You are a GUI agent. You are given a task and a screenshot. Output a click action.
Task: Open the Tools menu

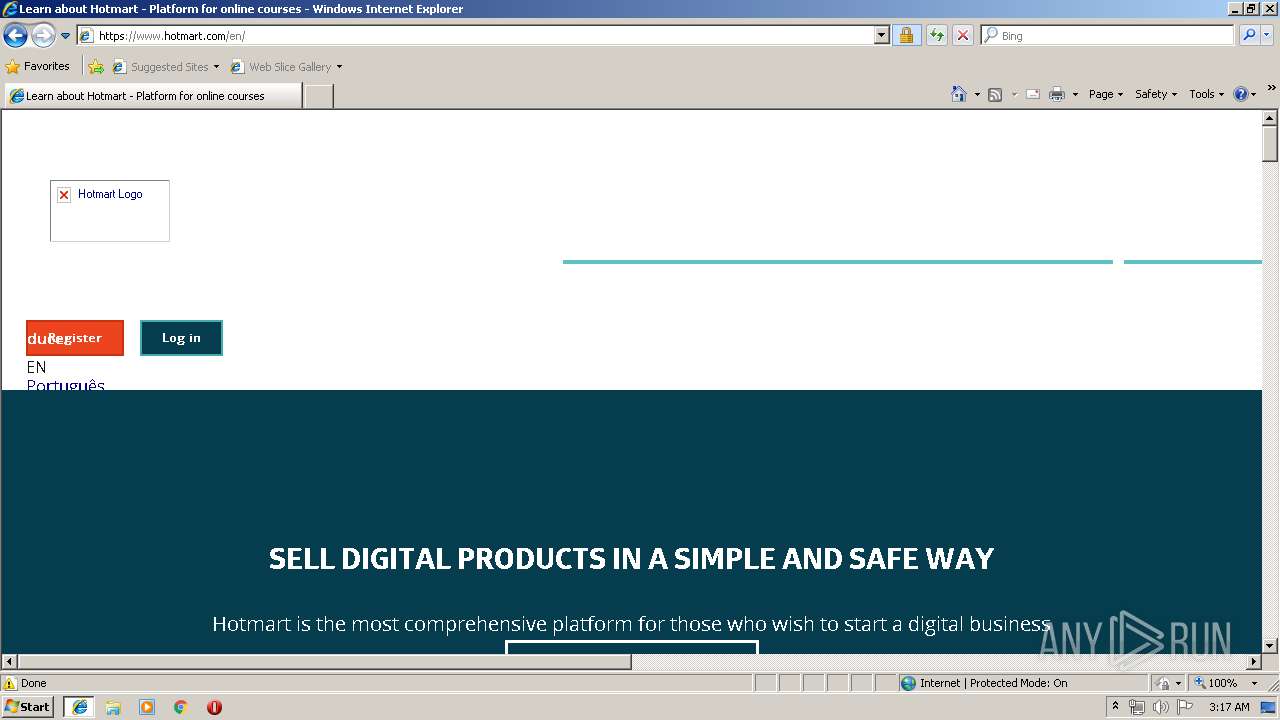pyautogui.click(x=1205, y=94)
